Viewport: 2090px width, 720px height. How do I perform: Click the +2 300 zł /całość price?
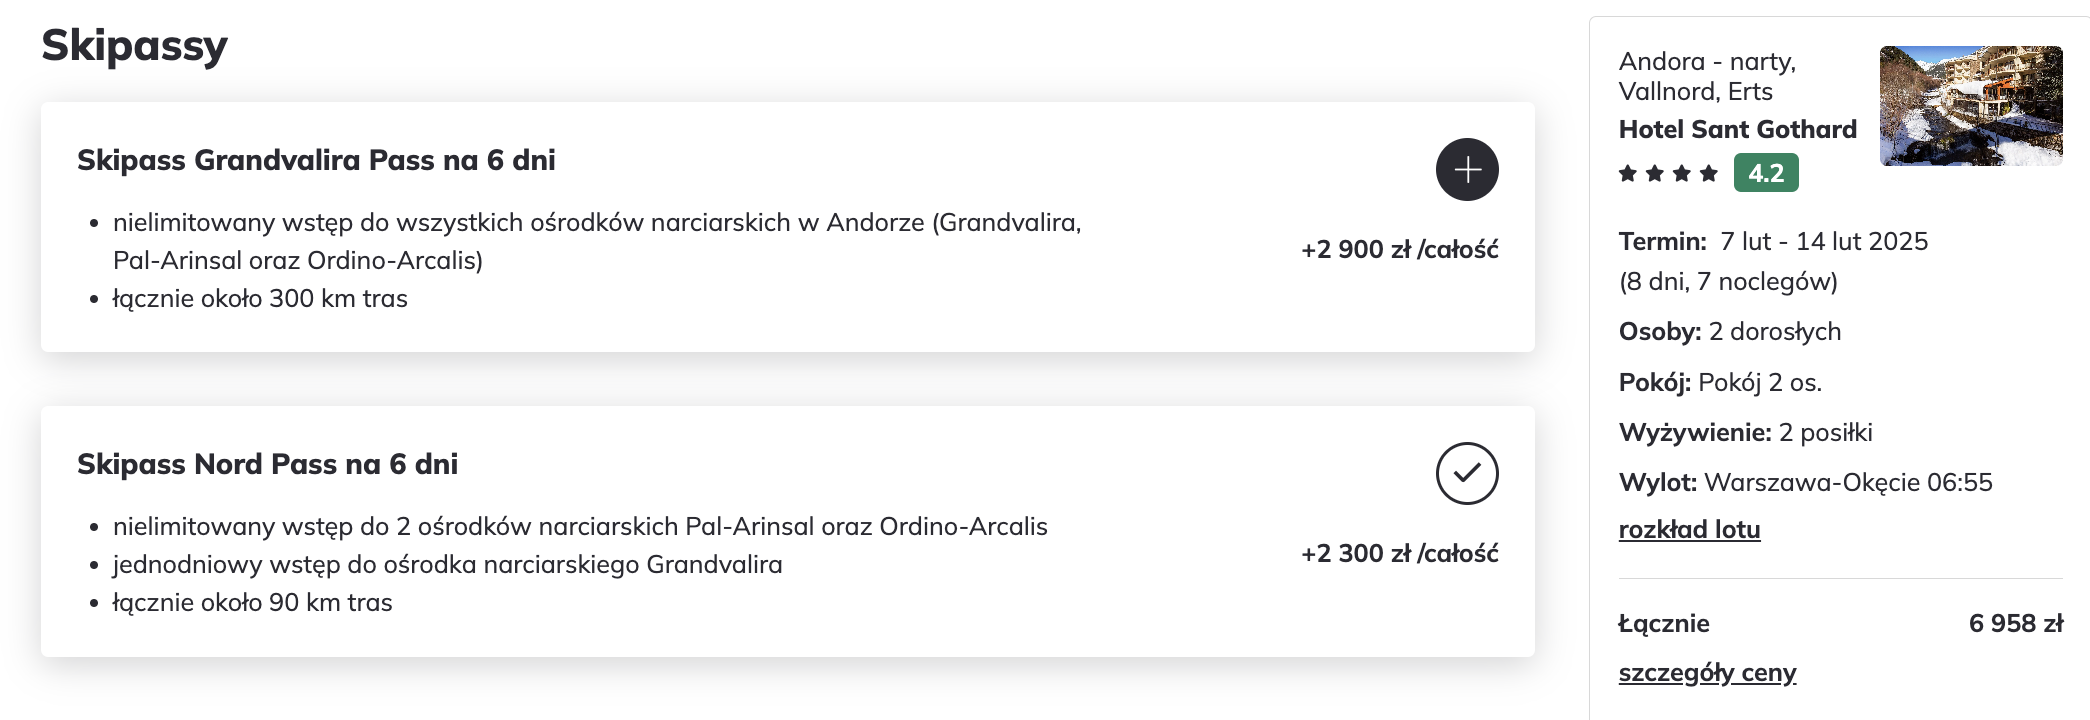coord(1399,554)
